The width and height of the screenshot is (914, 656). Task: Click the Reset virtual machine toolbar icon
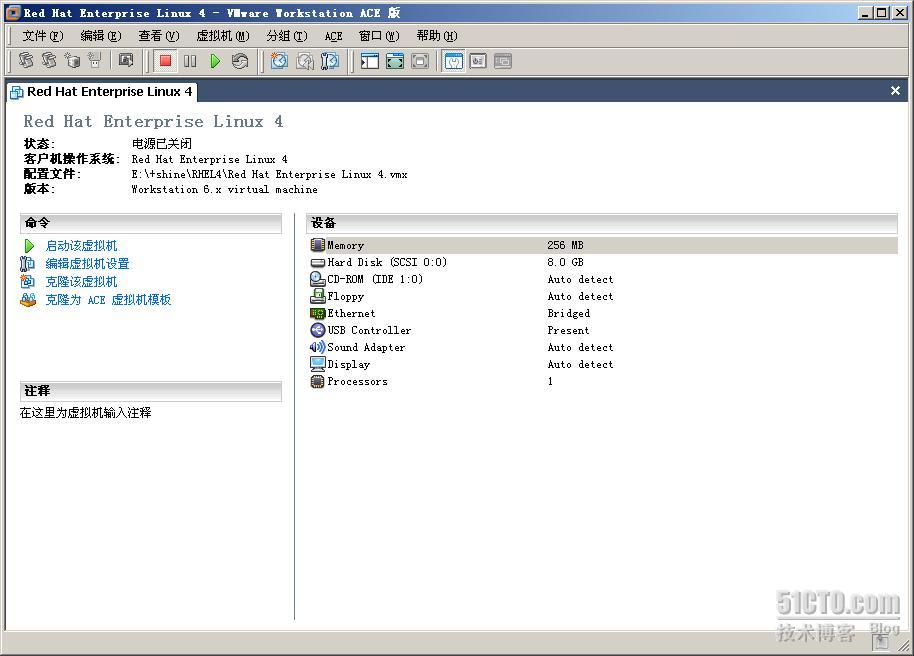(x=240, y=61)
